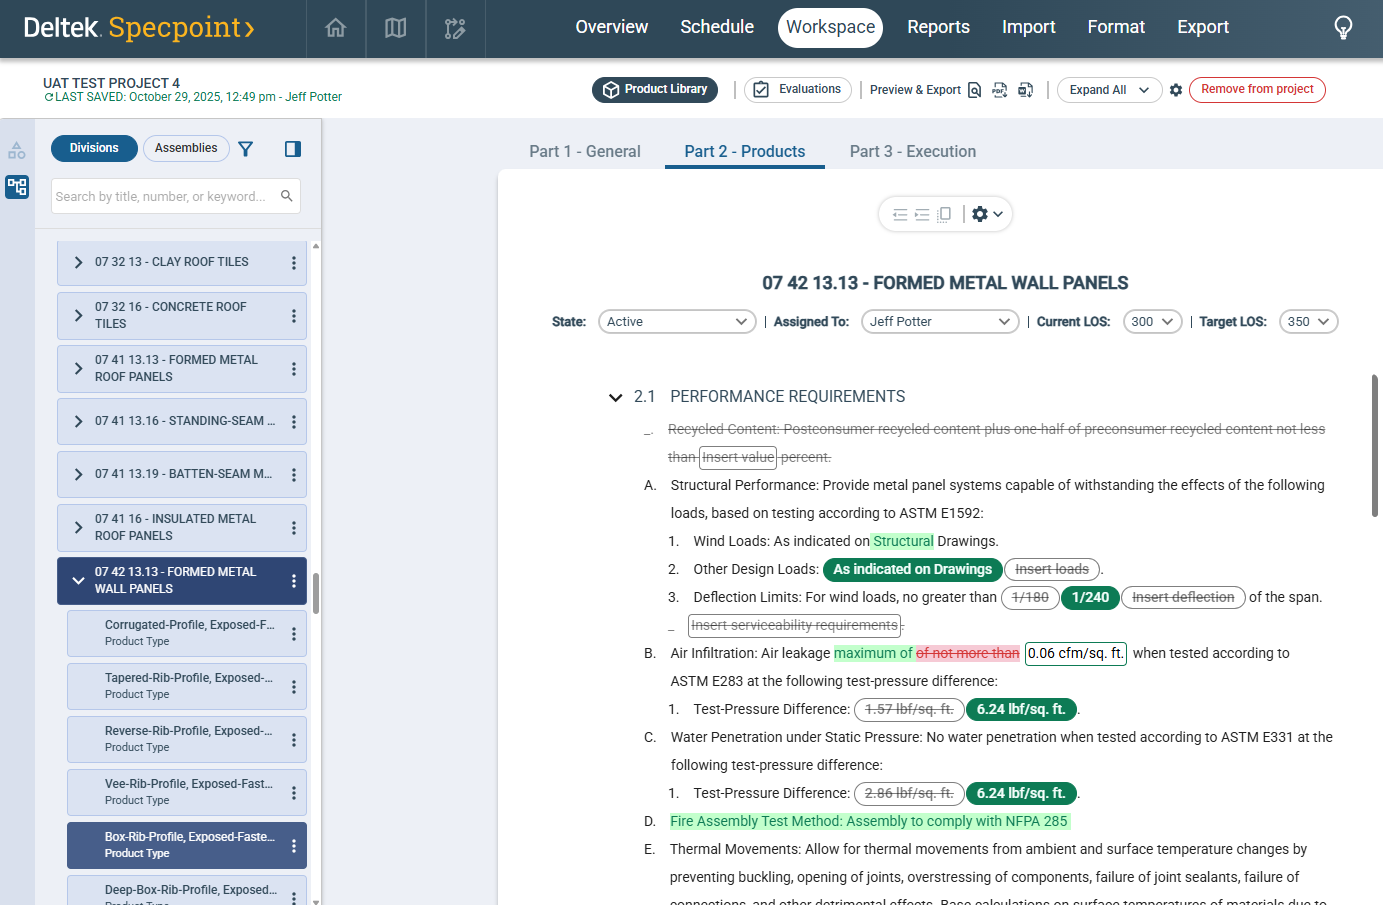
Task: Switch to Assemblies view
Action: point(186,148)
